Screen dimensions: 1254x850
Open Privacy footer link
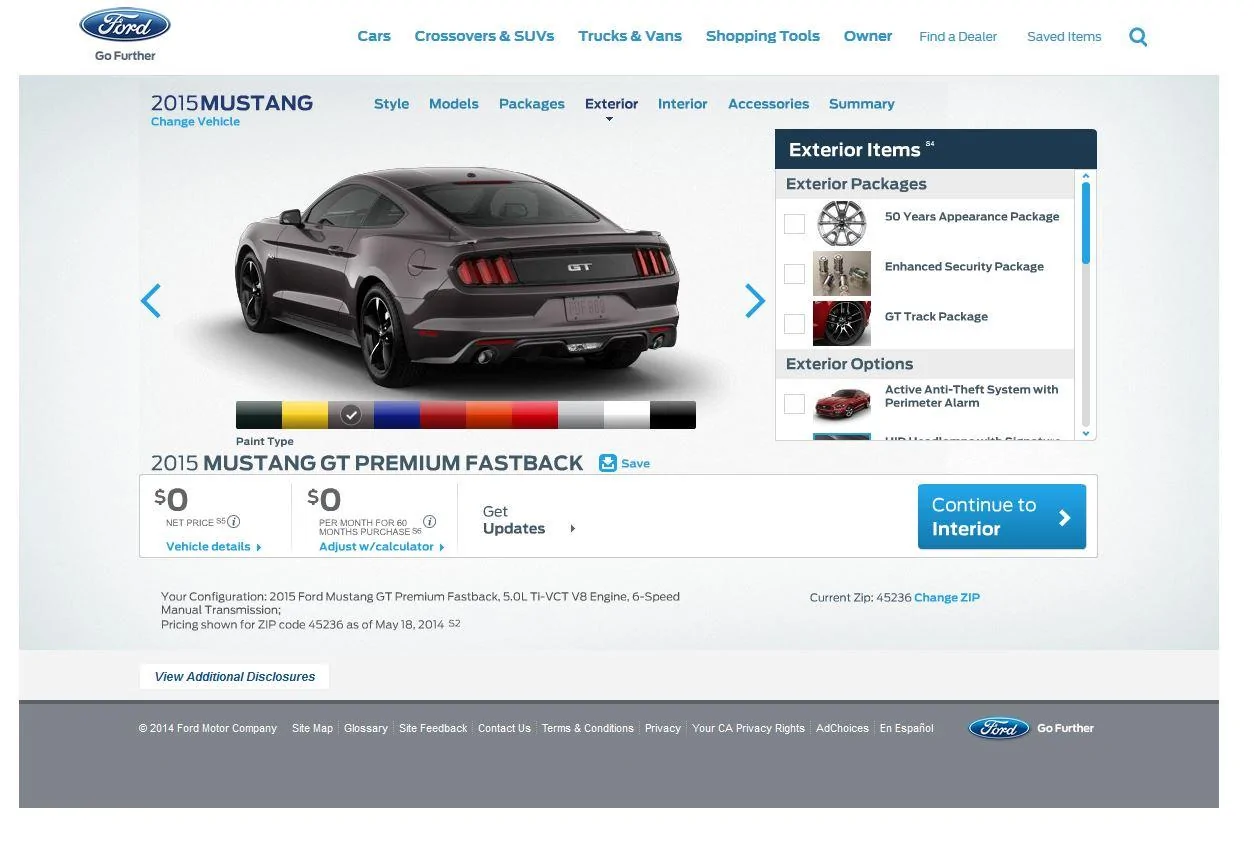coord(663,729)
